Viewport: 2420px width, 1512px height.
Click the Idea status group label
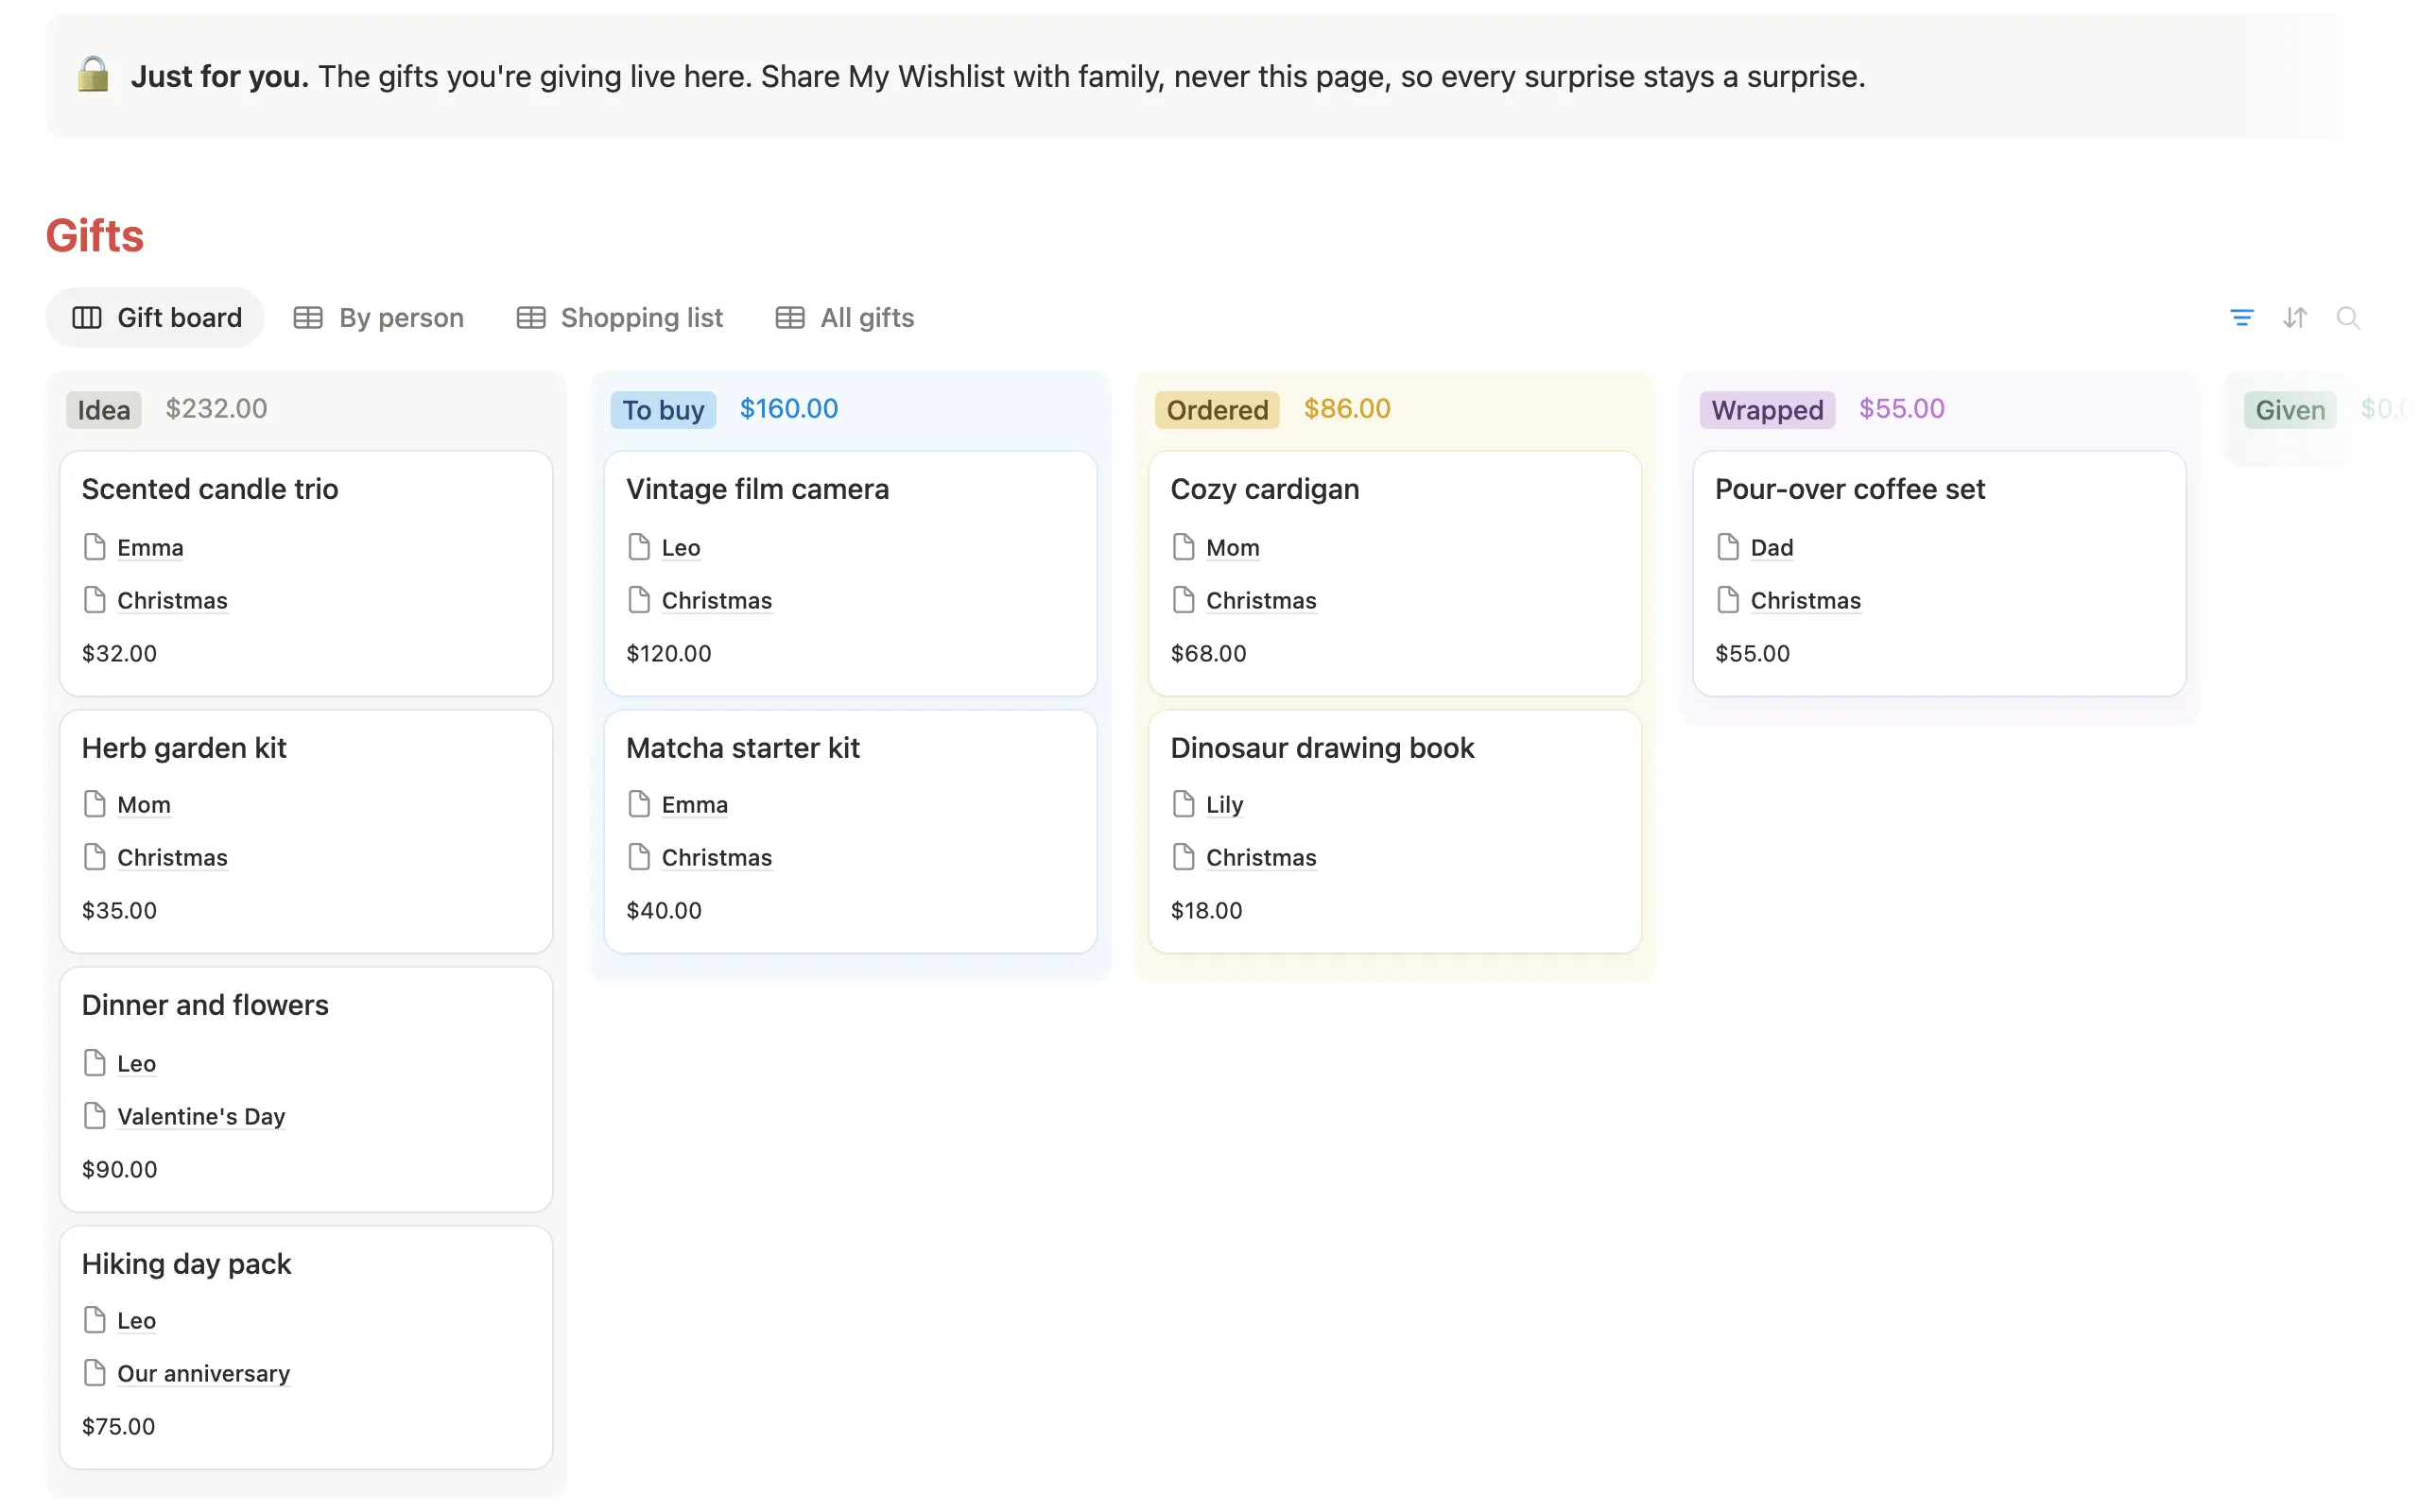104,410
